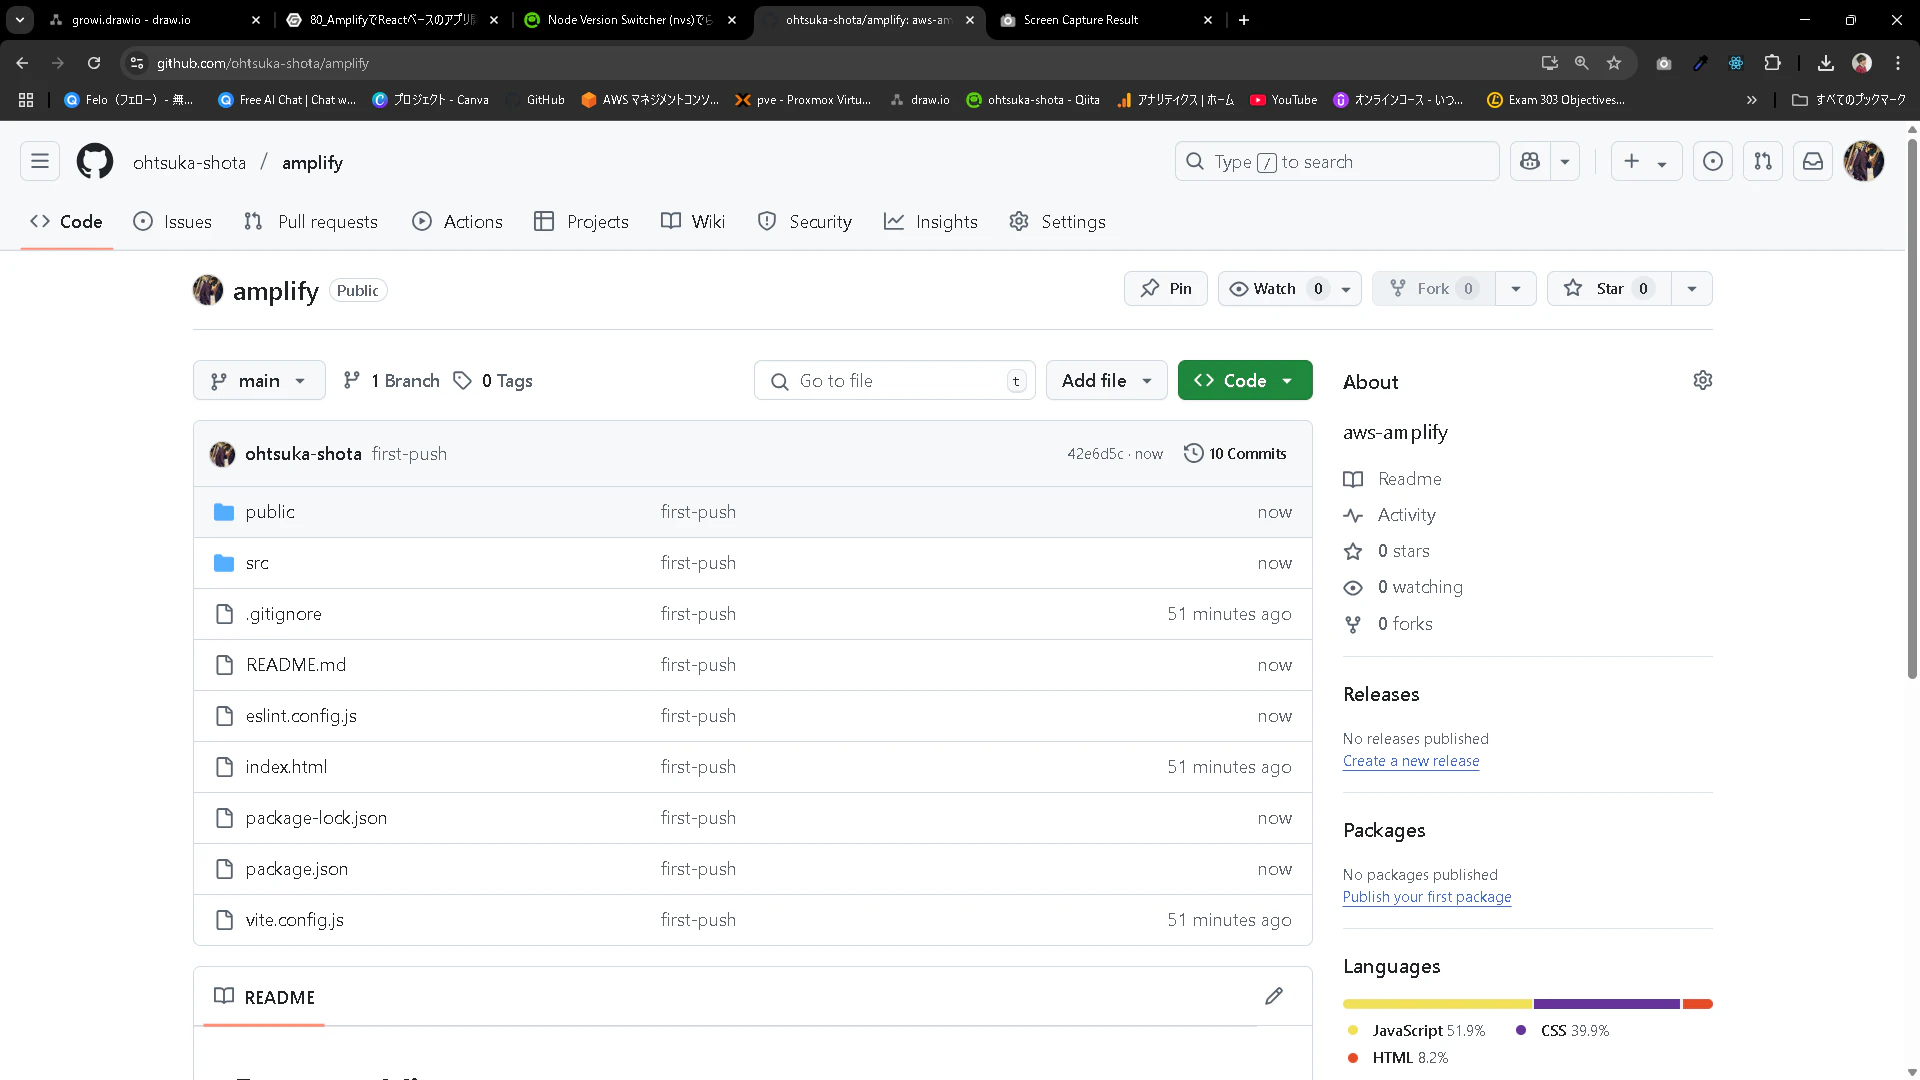Screen dimensions: 1920x1080
Task: Open repository Settings tab
Action: click(1058, 222)
